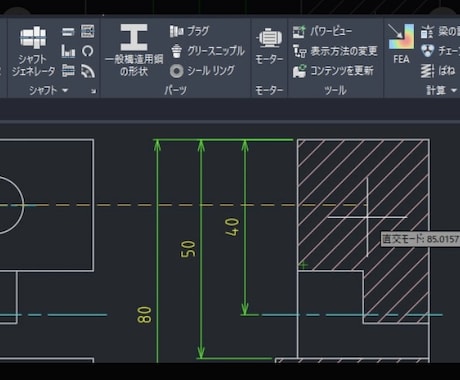This screenshot has width=460, height=380.
Task: Open 一般構造用鋼の形状 steel shapes tool
Action: pyautogui.click(x=134, y=50)
